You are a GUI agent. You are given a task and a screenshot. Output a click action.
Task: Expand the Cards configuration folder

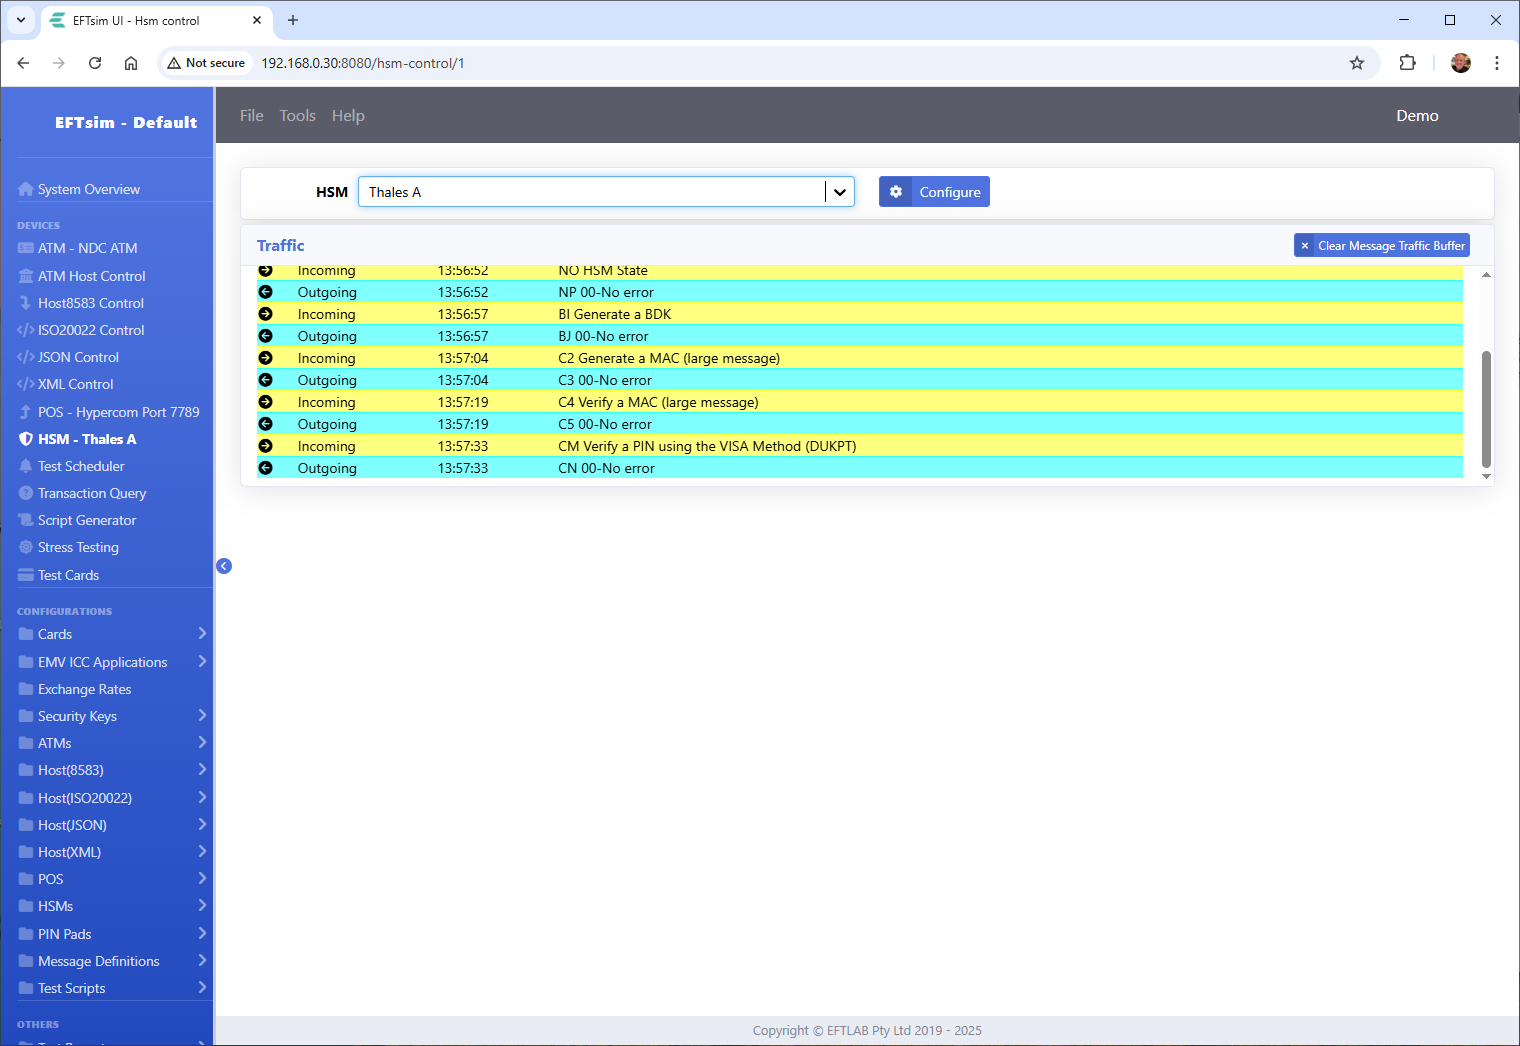click(x=202, y=634)
